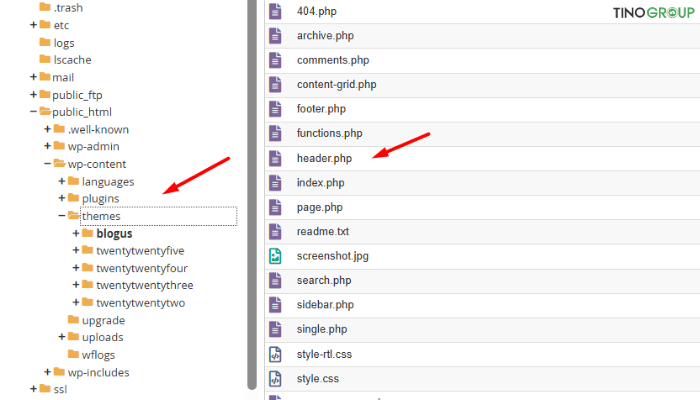Click the blogus folder icon
The height and width of the screenshot is (400, 700).
point(88,233)
